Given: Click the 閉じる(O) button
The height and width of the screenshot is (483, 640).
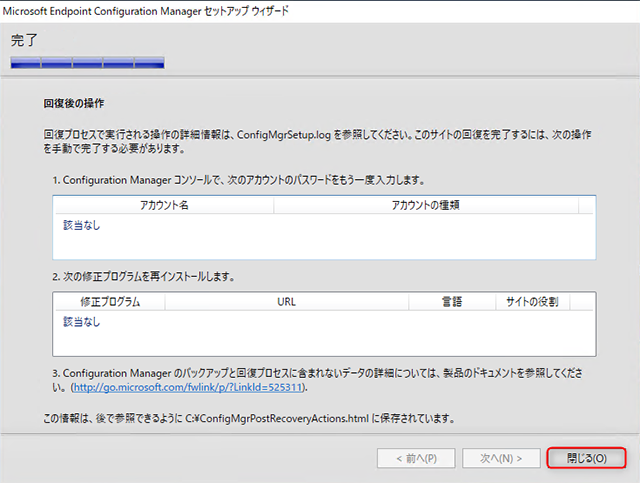Looking at the screenshot, I should point(586,459).
